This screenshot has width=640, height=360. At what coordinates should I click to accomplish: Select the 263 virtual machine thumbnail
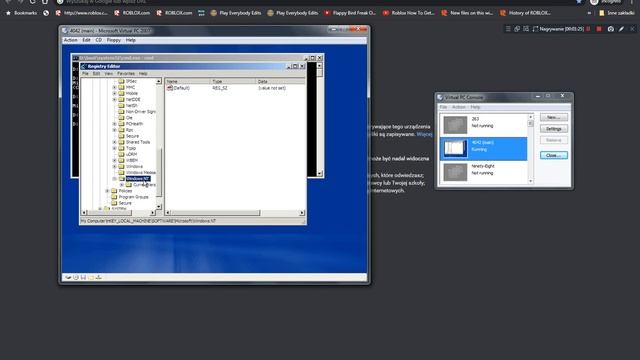[x=455, y=125]
